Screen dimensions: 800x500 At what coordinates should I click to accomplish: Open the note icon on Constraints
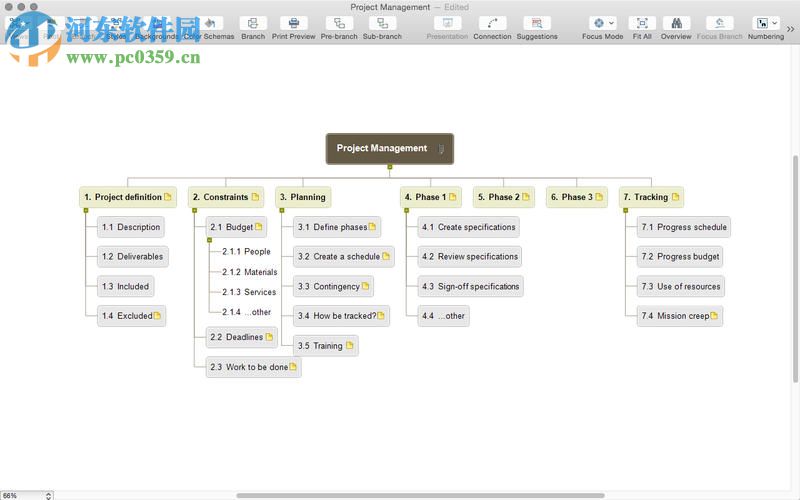click(255, 197)
